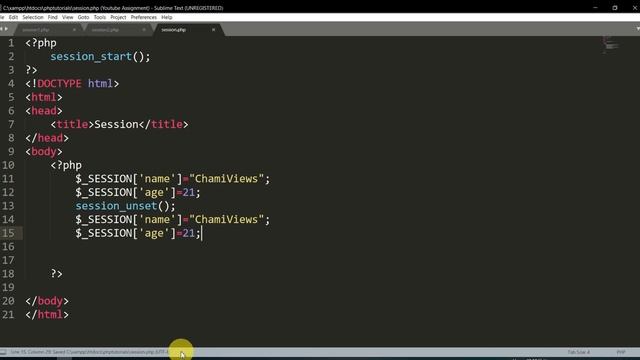The image size is (640, 360).
Task: Open the tab list dropdown arrow
Action: 638,29
